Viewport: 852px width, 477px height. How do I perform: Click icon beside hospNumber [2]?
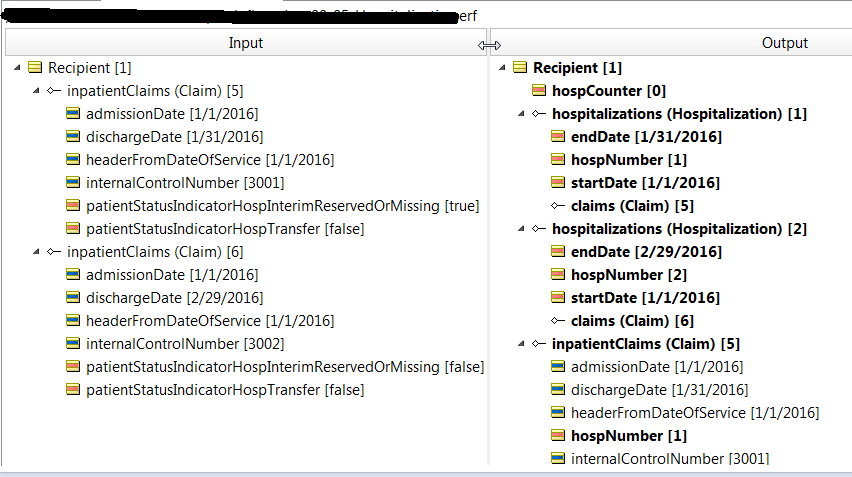tap(558, 274)
